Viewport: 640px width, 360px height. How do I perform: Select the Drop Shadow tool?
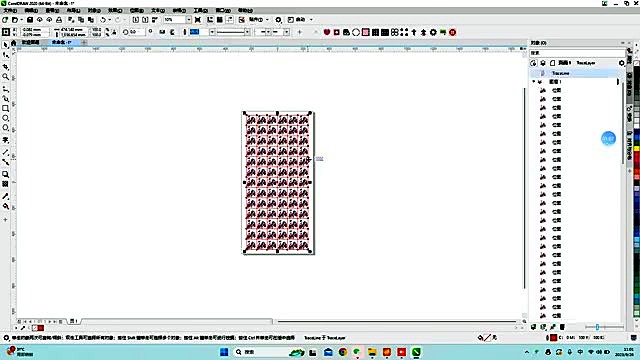[x=5, y=174]
